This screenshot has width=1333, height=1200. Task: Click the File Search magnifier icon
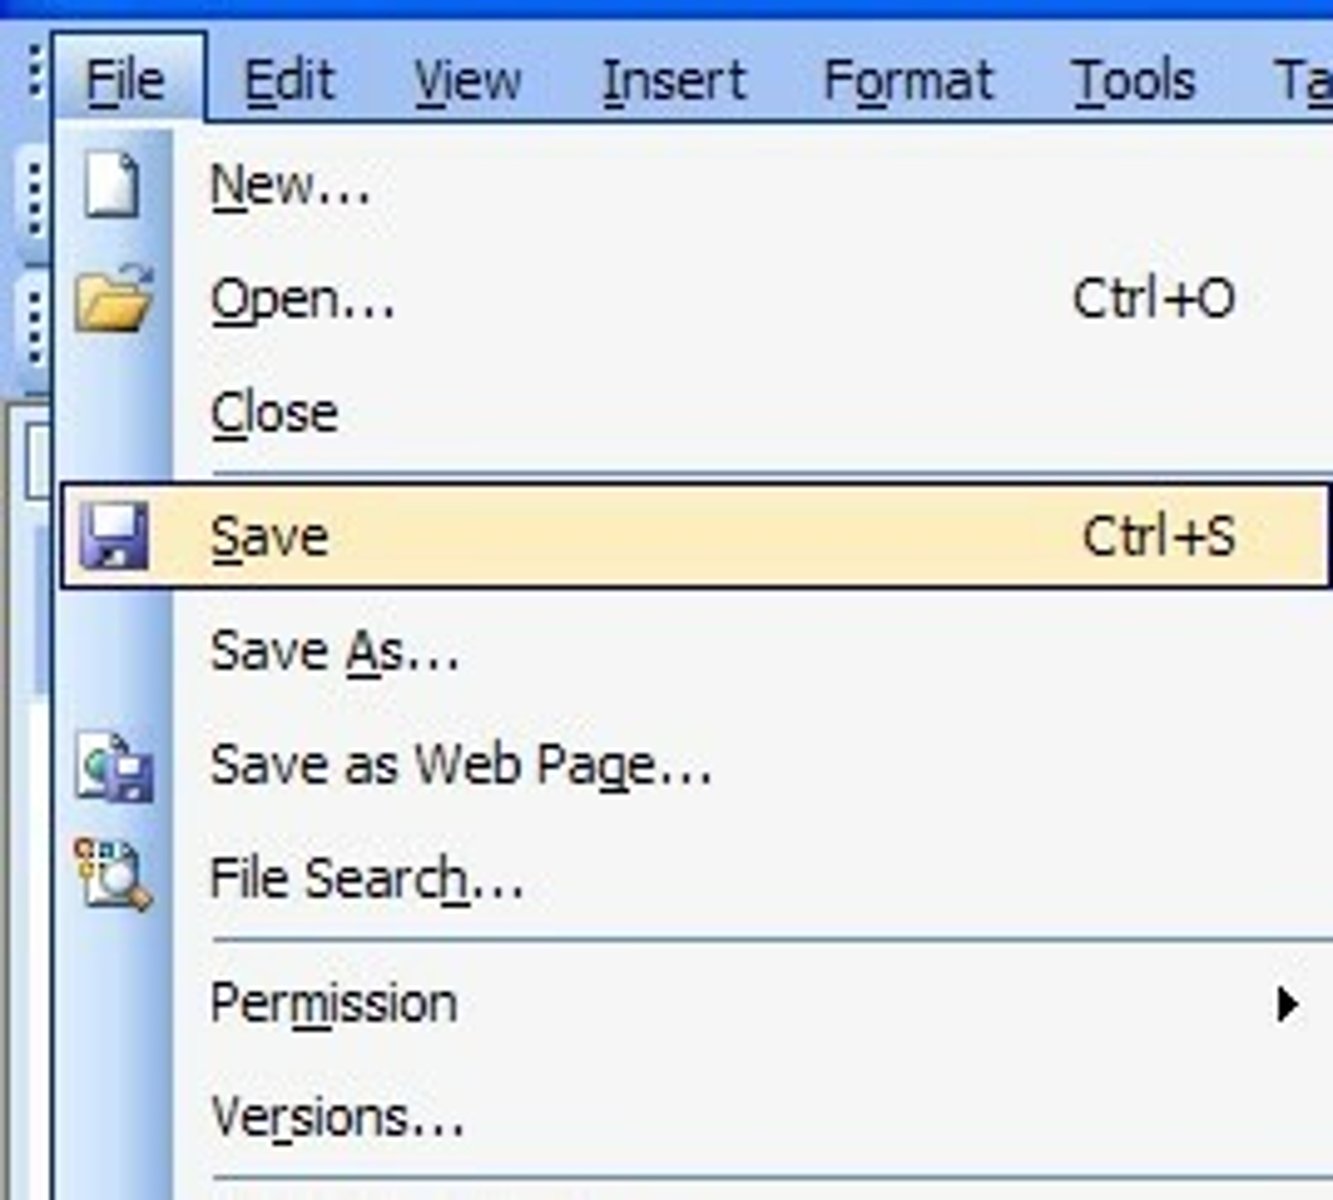(113, 875)
